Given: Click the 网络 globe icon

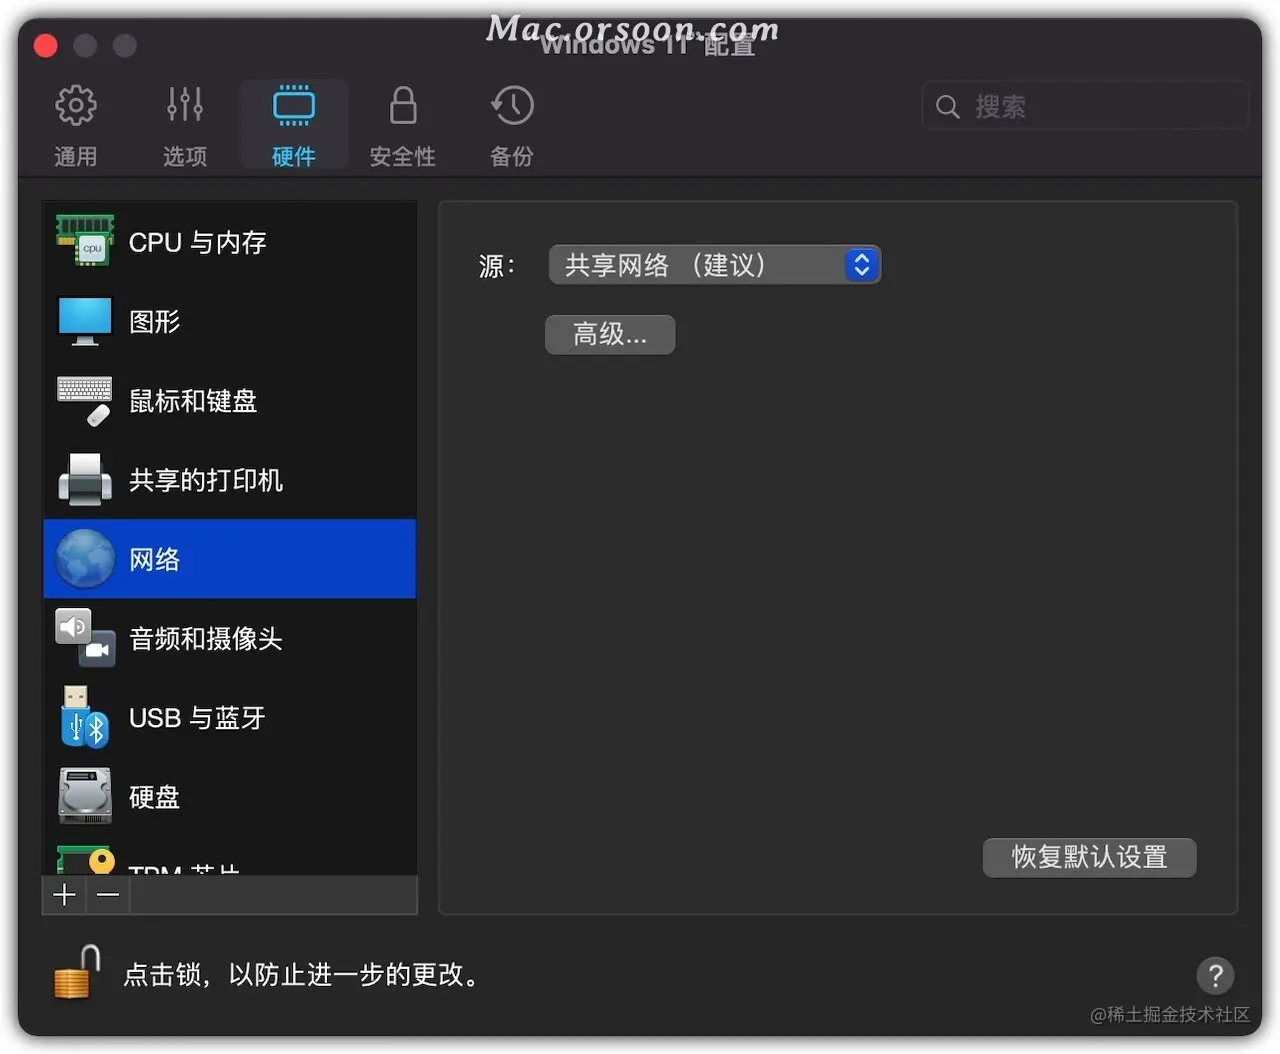Looking at the screenshot, I should tap(85, 558).
